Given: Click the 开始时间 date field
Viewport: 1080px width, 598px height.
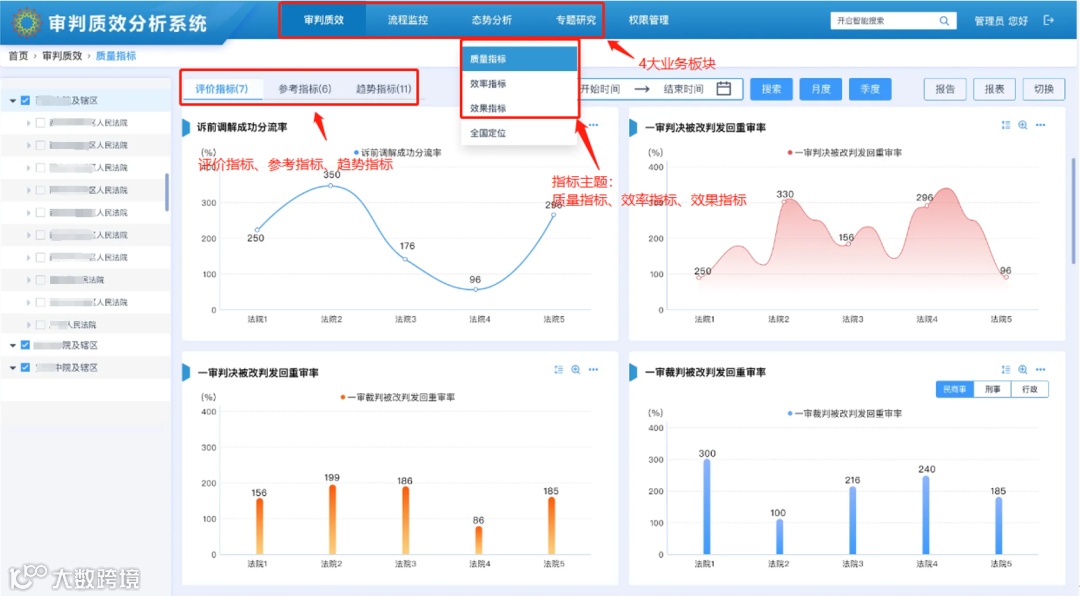Looking at the screenshot, I should click(x=601, y=89).
